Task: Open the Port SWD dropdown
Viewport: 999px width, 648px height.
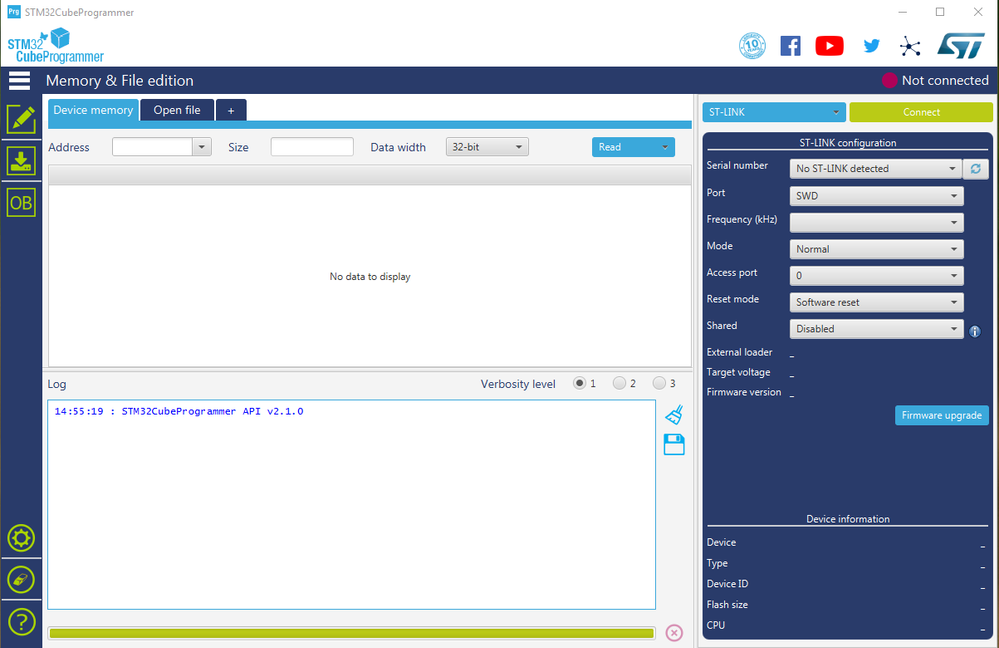Action: pos(876,196)
